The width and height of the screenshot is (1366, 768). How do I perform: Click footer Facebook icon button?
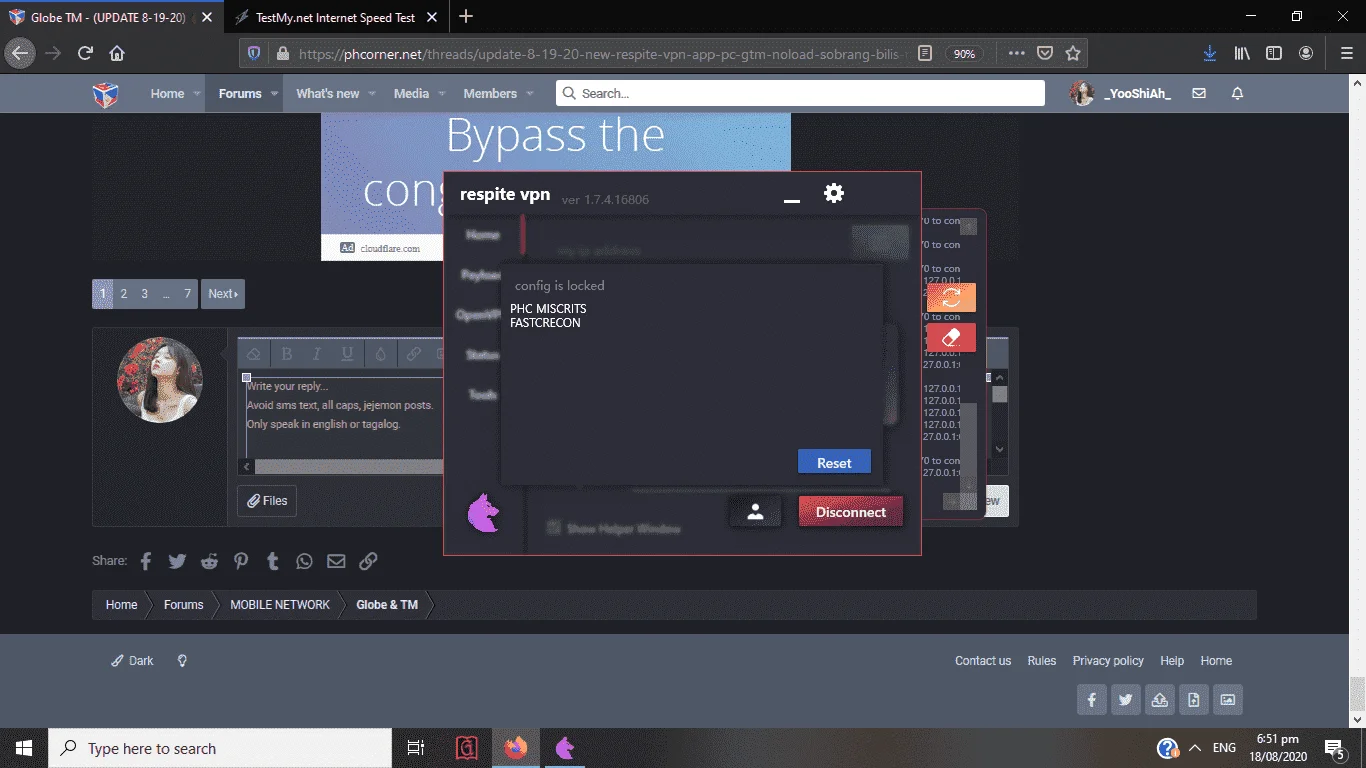click(1091, 700)
